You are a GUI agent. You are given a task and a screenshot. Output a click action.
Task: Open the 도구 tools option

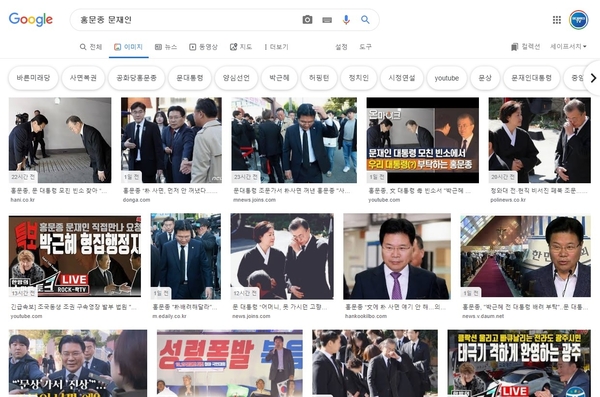click(365, 47)
